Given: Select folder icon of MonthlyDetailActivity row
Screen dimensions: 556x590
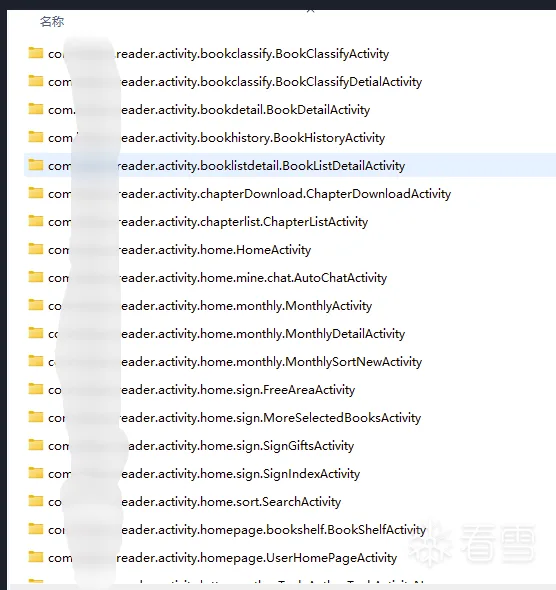Looking at the screenshot, I should coord(36,333).
